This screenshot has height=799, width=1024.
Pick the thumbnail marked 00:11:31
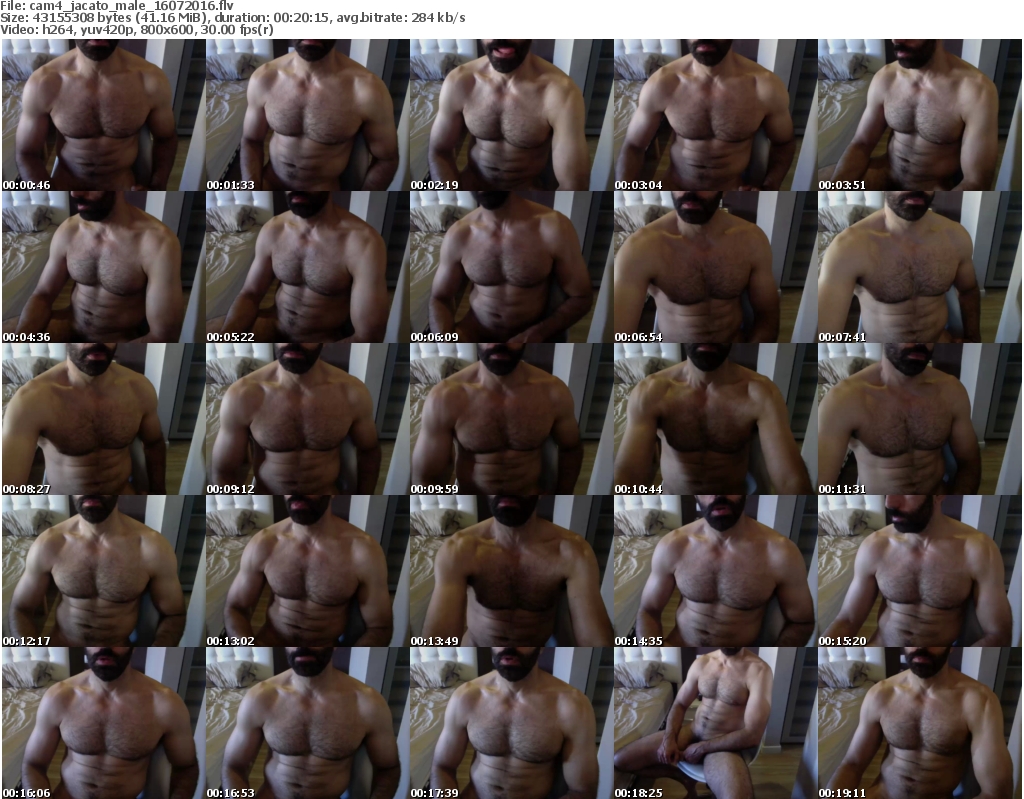[920, 419]
